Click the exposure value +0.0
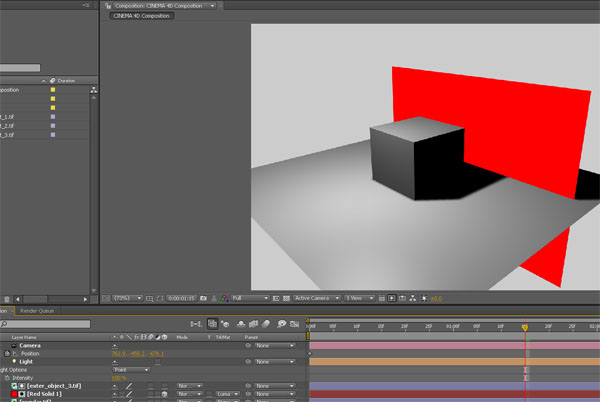The width and height of the screenshot is (600, 402). click(436, 298)
